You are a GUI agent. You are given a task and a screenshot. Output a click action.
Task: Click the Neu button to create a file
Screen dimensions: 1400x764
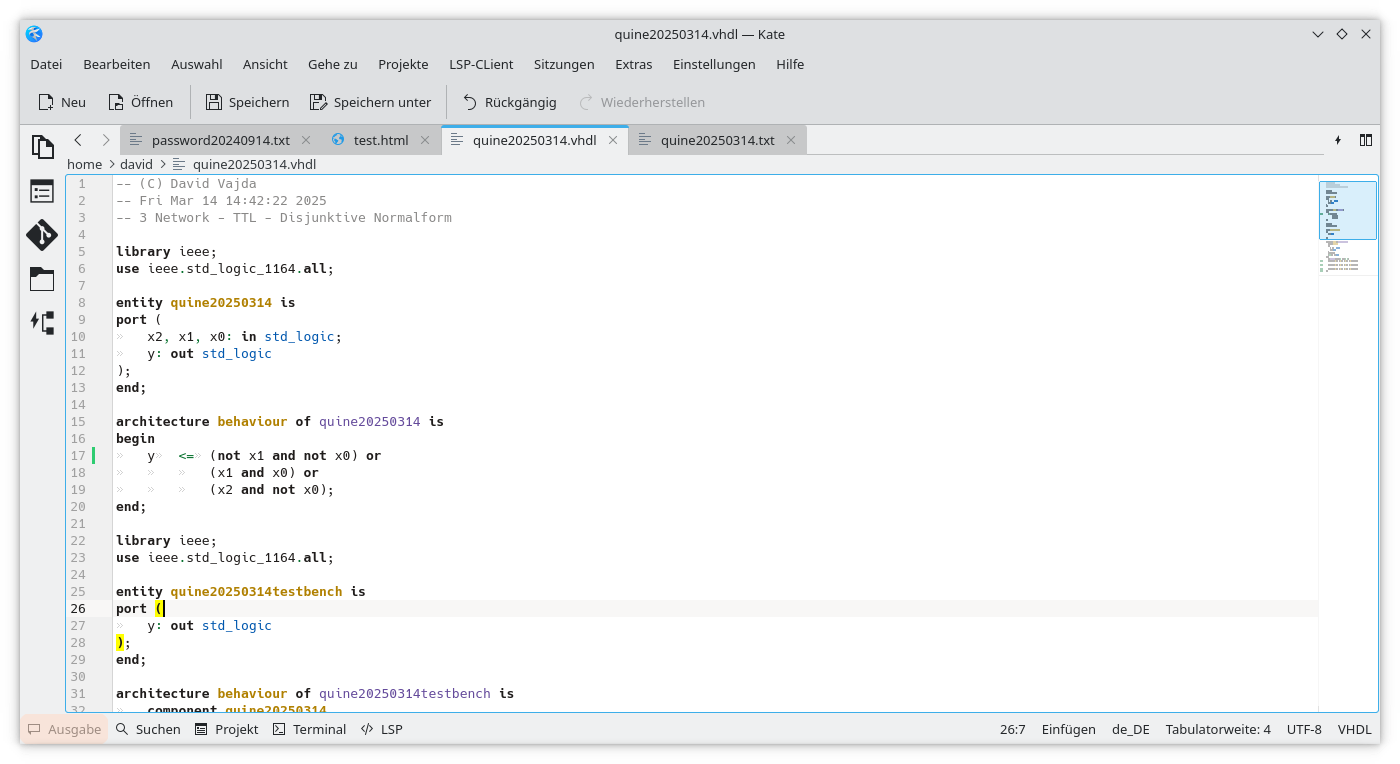click(x=61, y=101)
